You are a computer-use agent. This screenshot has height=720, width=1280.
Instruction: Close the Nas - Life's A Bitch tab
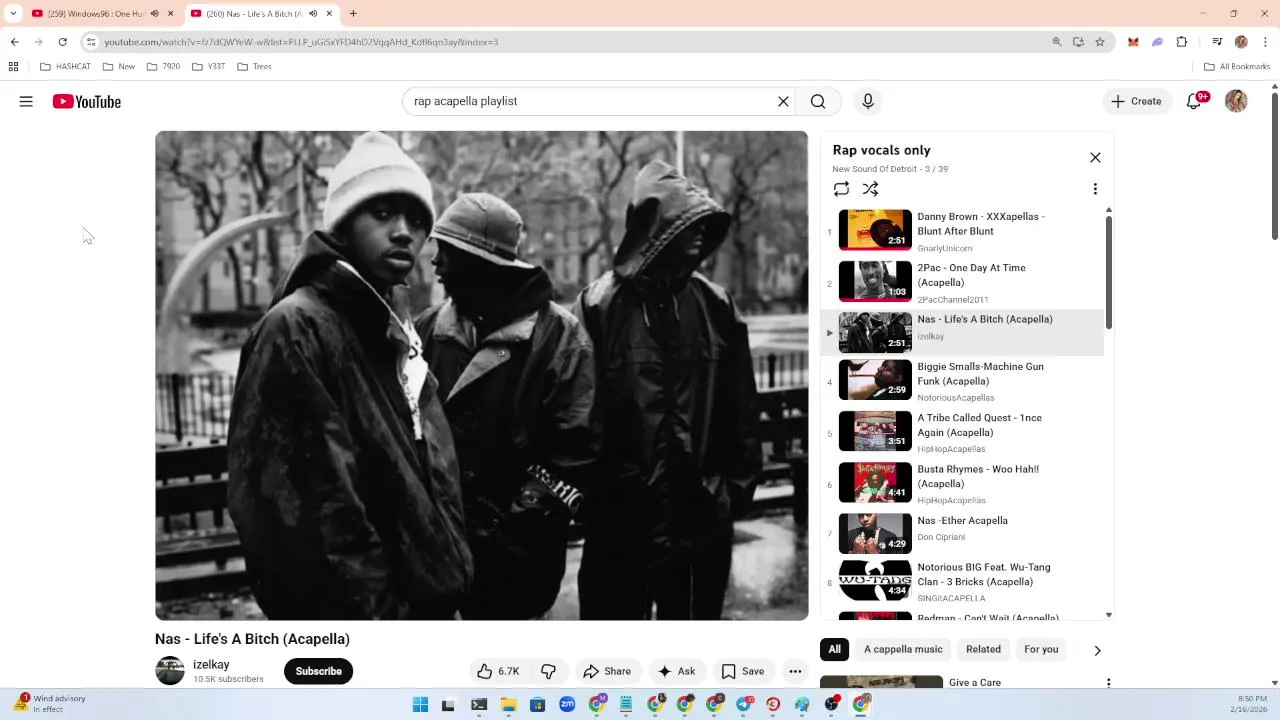(x=329, y=13)
